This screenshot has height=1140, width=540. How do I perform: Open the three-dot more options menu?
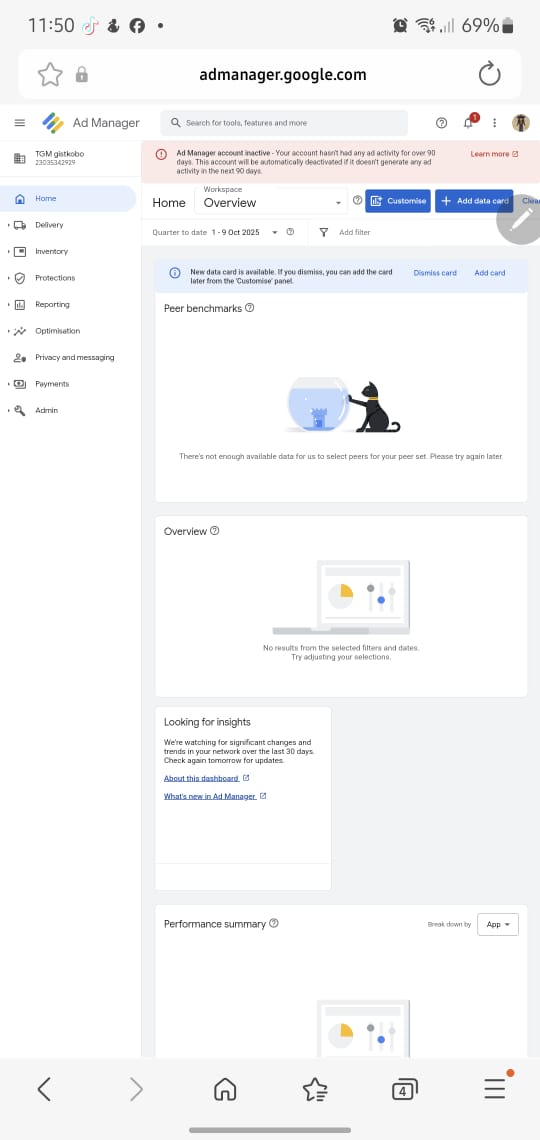(494, 123)
